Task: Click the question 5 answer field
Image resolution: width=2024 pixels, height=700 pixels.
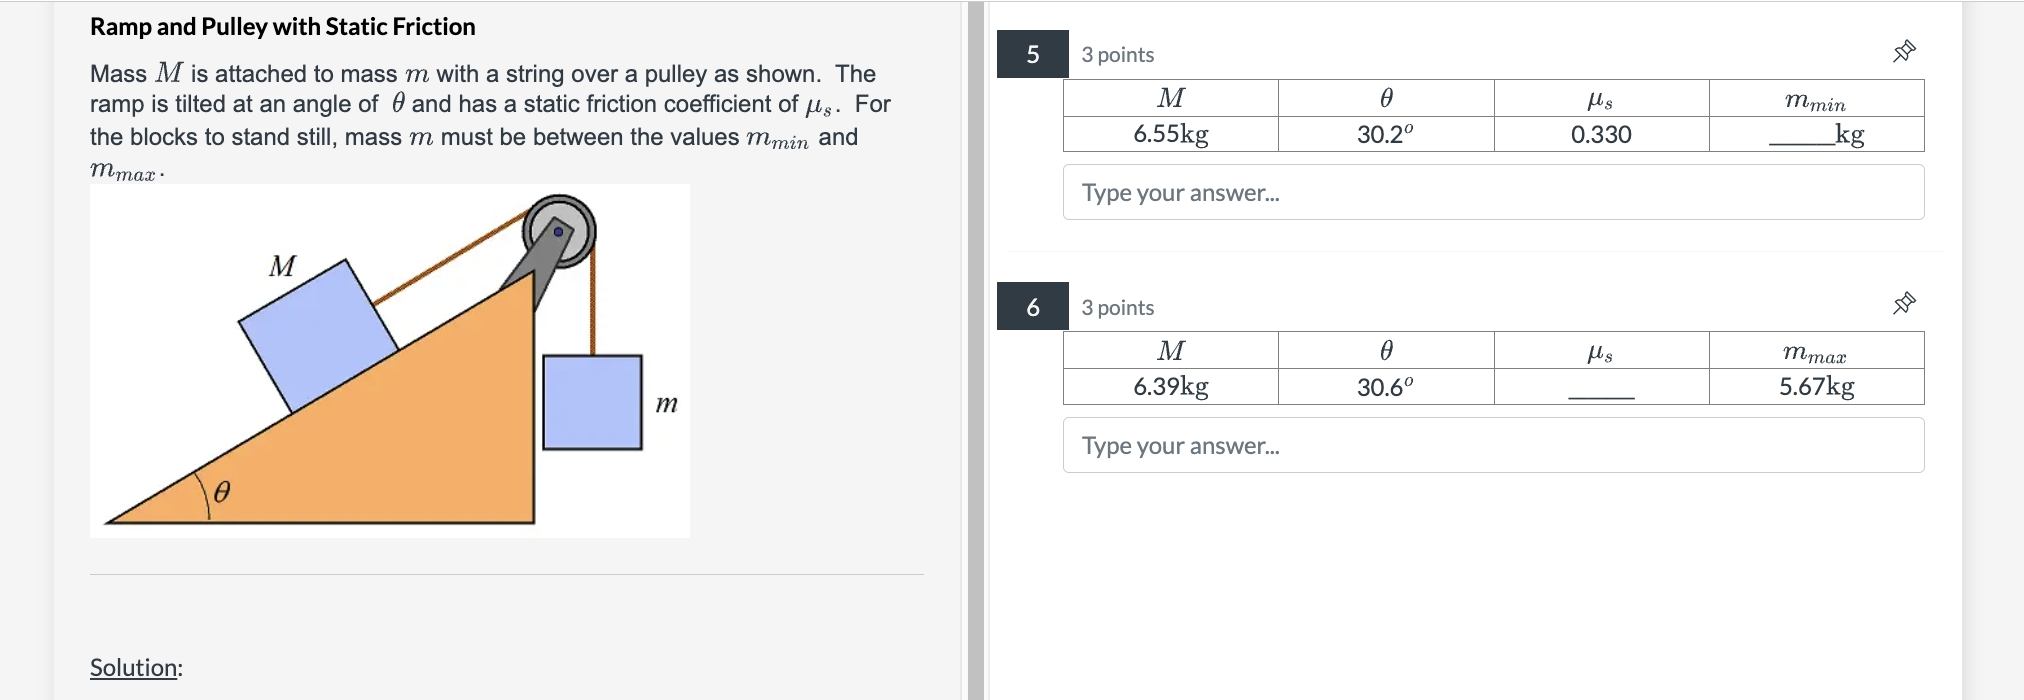Action: pyautogui.click(x=1493, y=192)
